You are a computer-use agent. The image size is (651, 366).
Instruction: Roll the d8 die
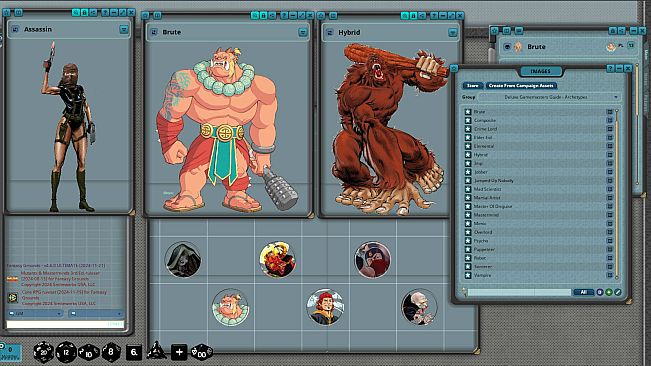pyautogui.click(x=111, y=352)
